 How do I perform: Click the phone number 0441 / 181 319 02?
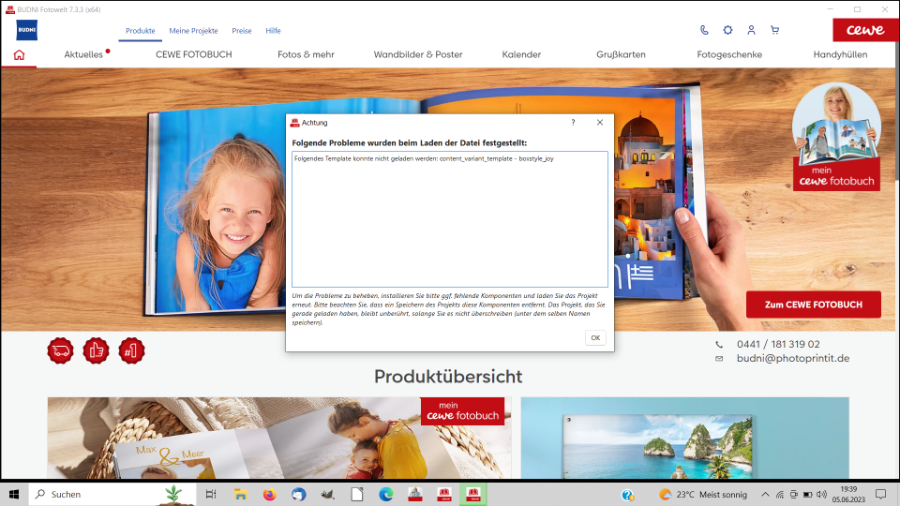[x=778, y=344]
